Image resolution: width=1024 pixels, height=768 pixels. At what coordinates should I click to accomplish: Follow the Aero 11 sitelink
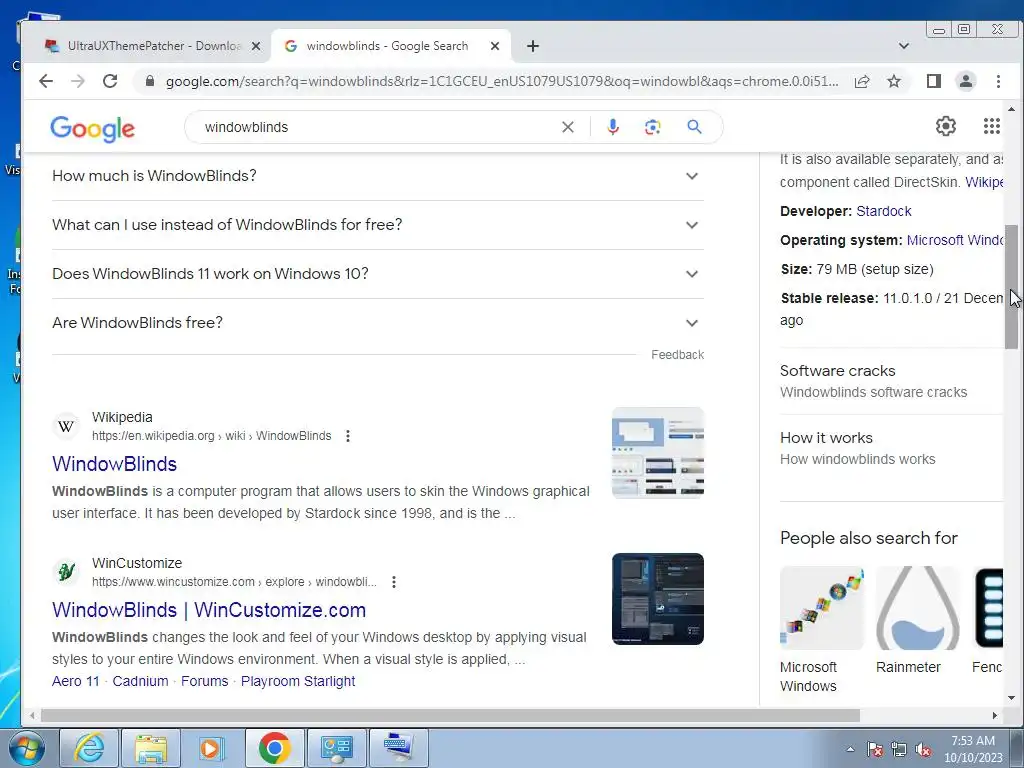coord(76,681)
